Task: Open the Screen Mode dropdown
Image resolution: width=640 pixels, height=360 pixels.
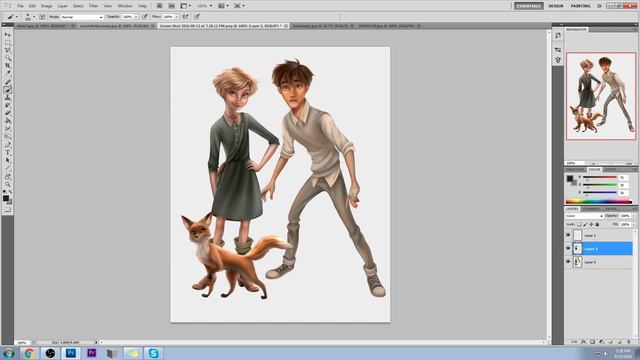Action: tap(239, 6)
